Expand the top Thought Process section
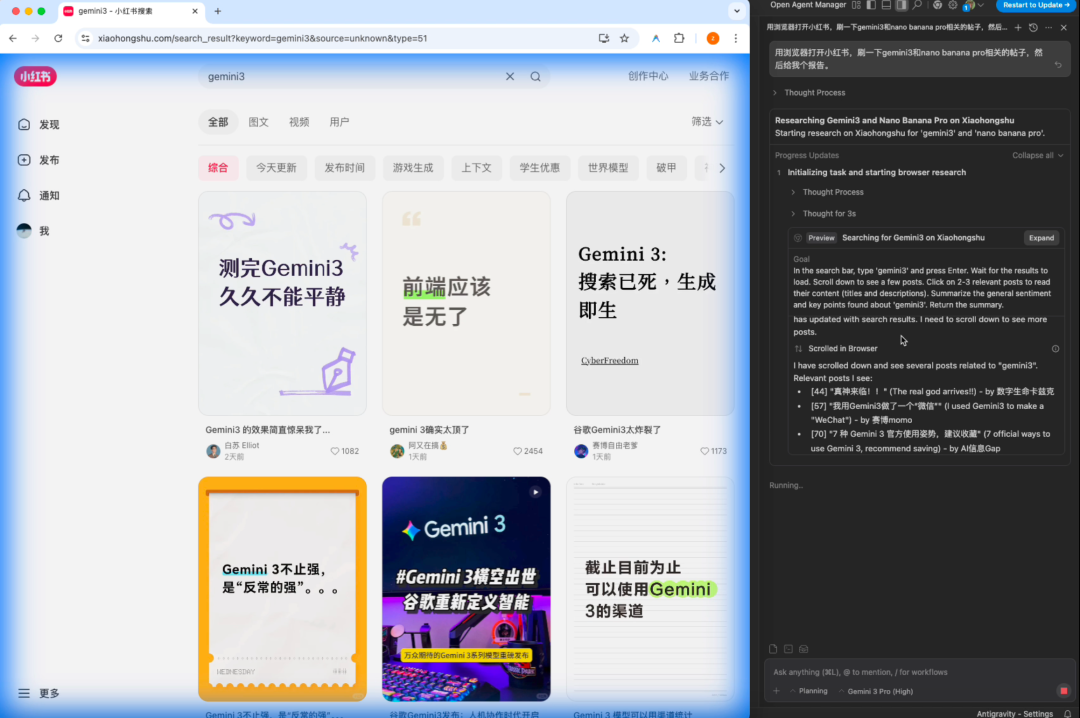This screenshot has width=1080, height=718. pyautogui.click(x=814, y=93)
